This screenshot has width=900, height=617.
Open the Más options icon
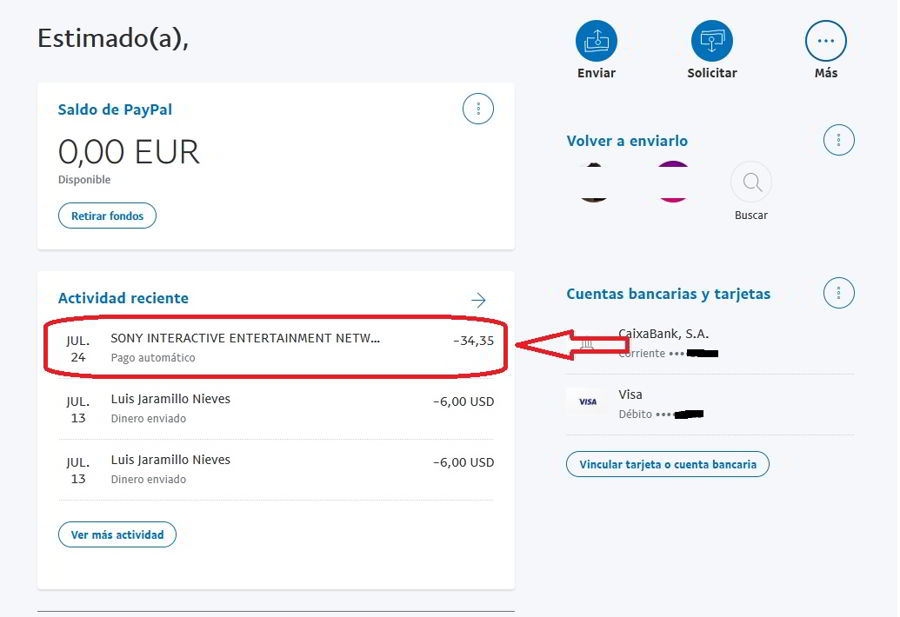[826, 41]
